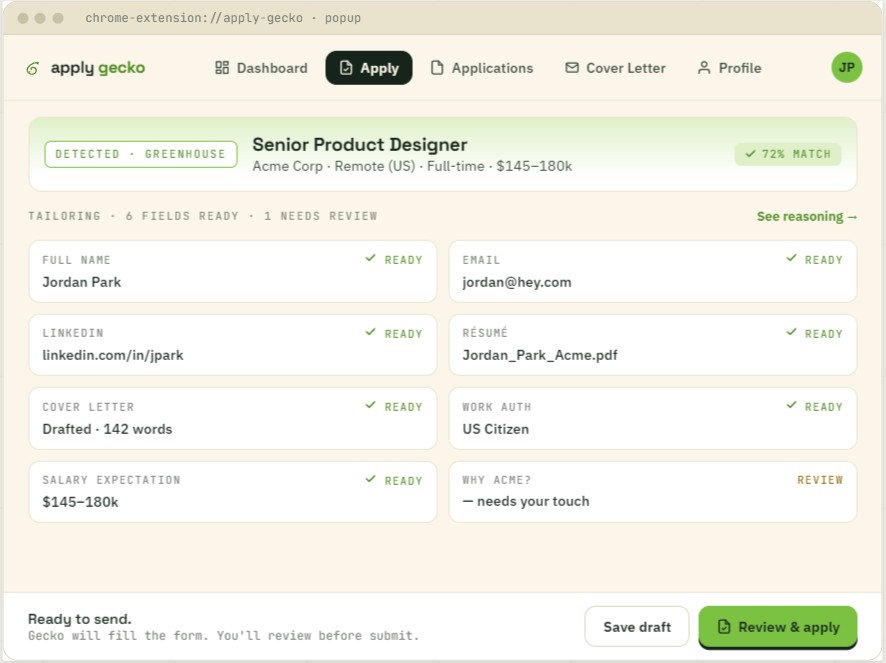Click the document icon in Review & apply
The image size is (886, 663).
click(x=724, y=626)
